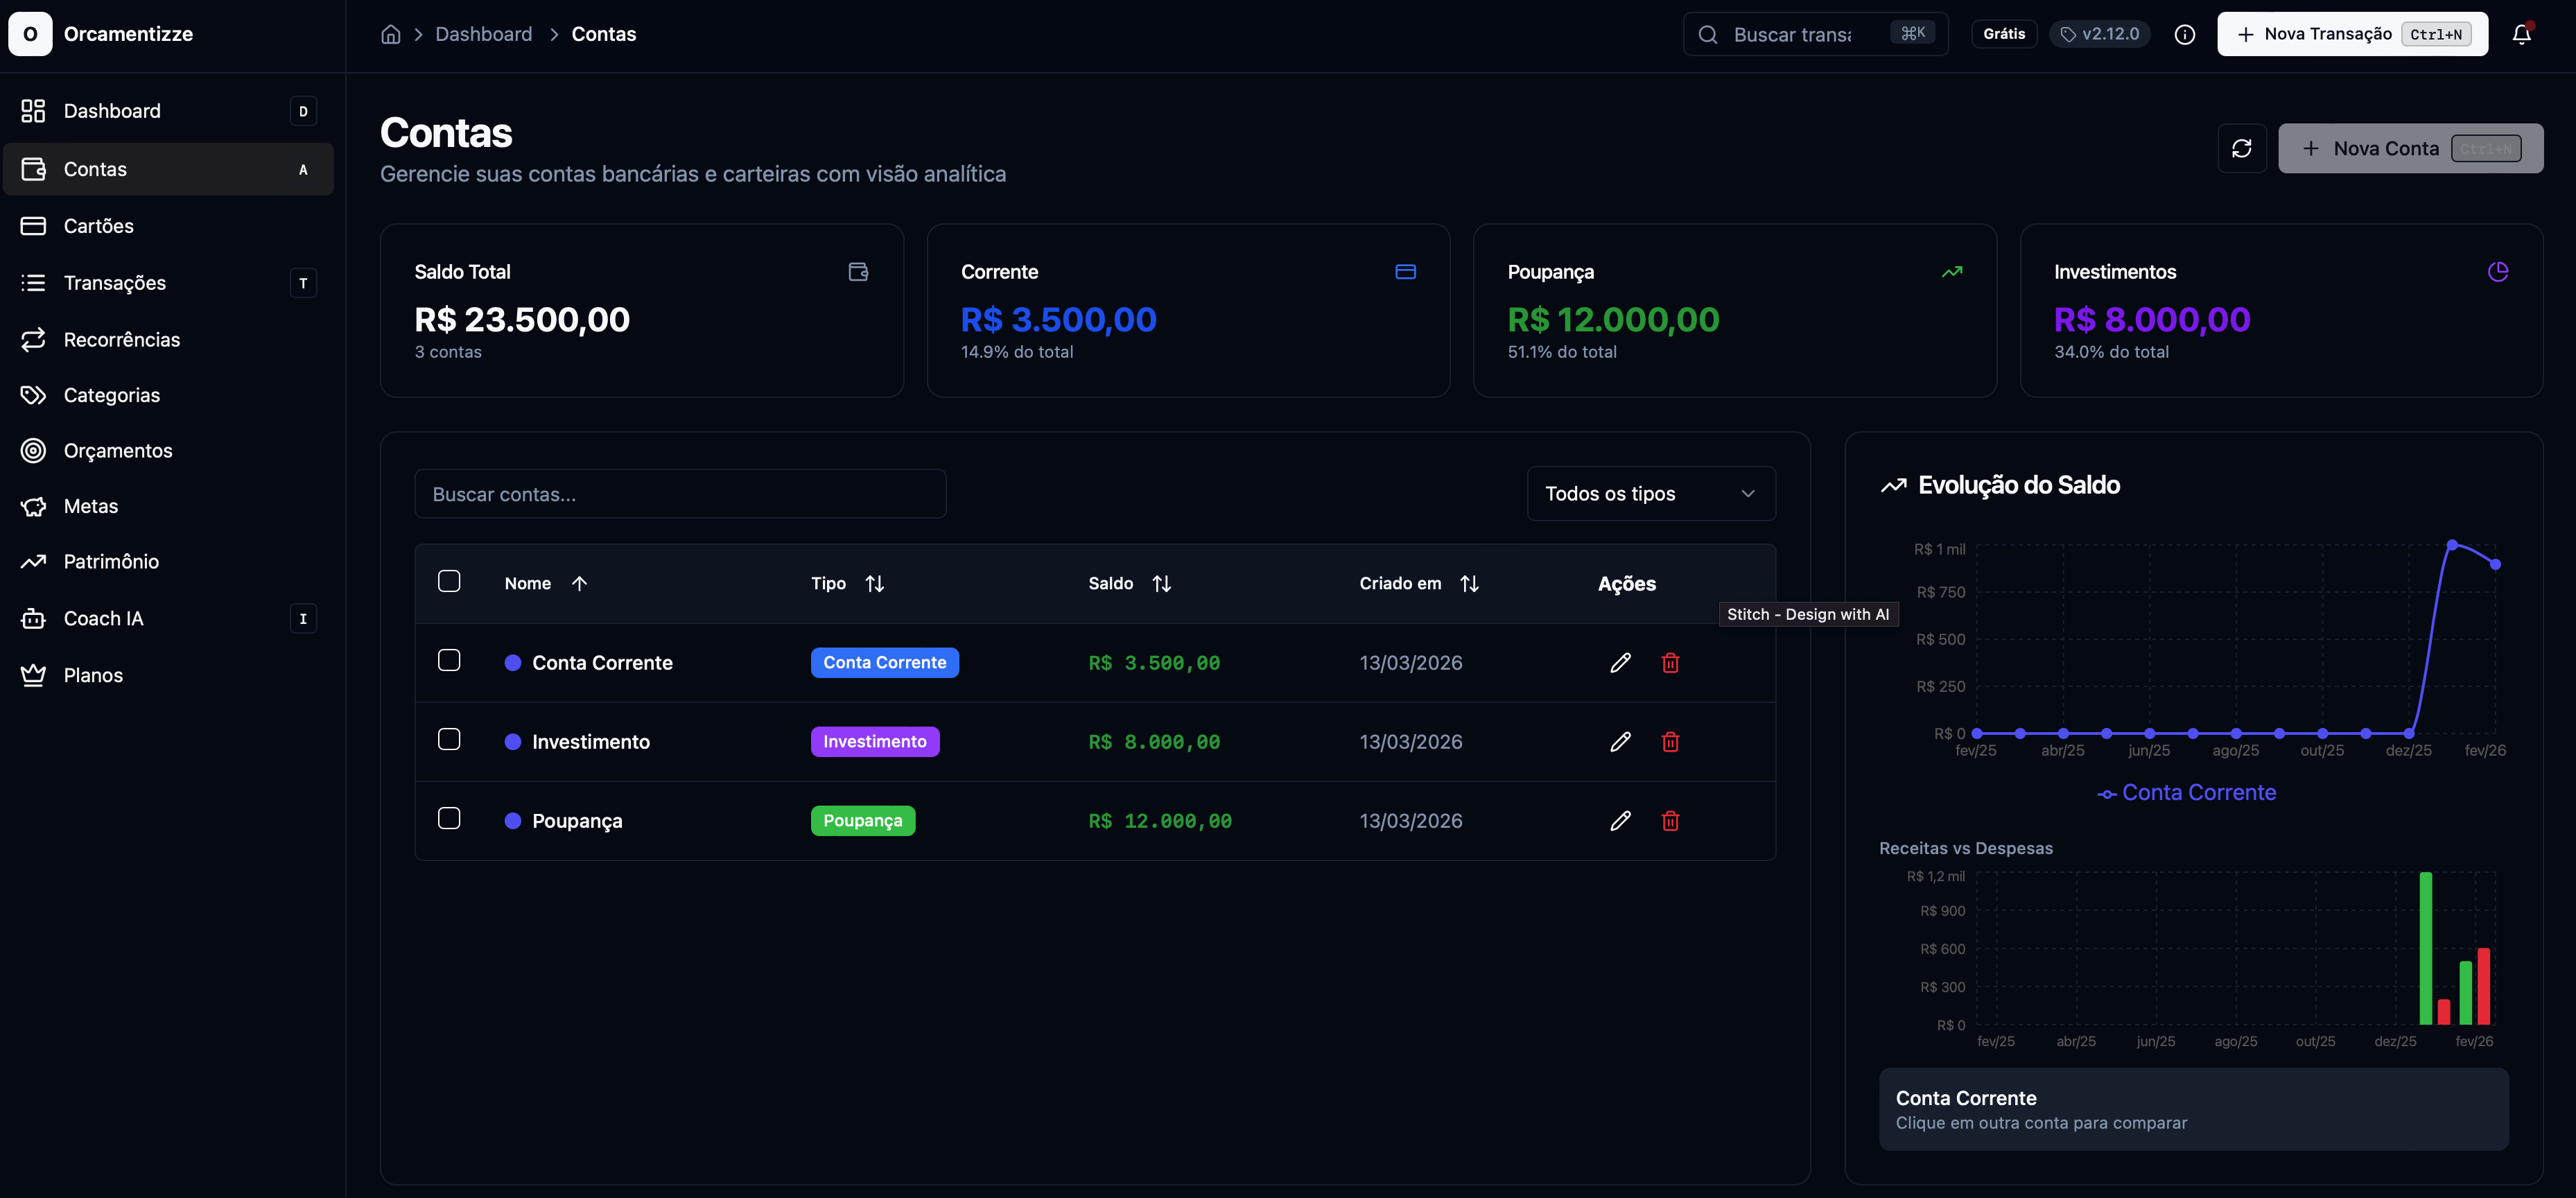The image size is (2576, 1198).
Task: Open Transações in the sidebar
Action: click(115, 283)
